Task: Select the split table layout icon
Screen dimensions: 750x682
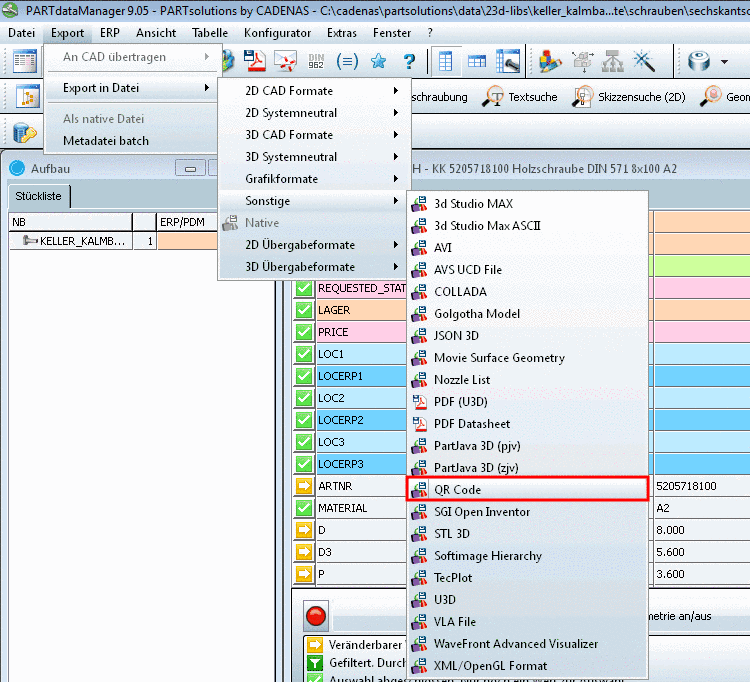Action: 476,61
